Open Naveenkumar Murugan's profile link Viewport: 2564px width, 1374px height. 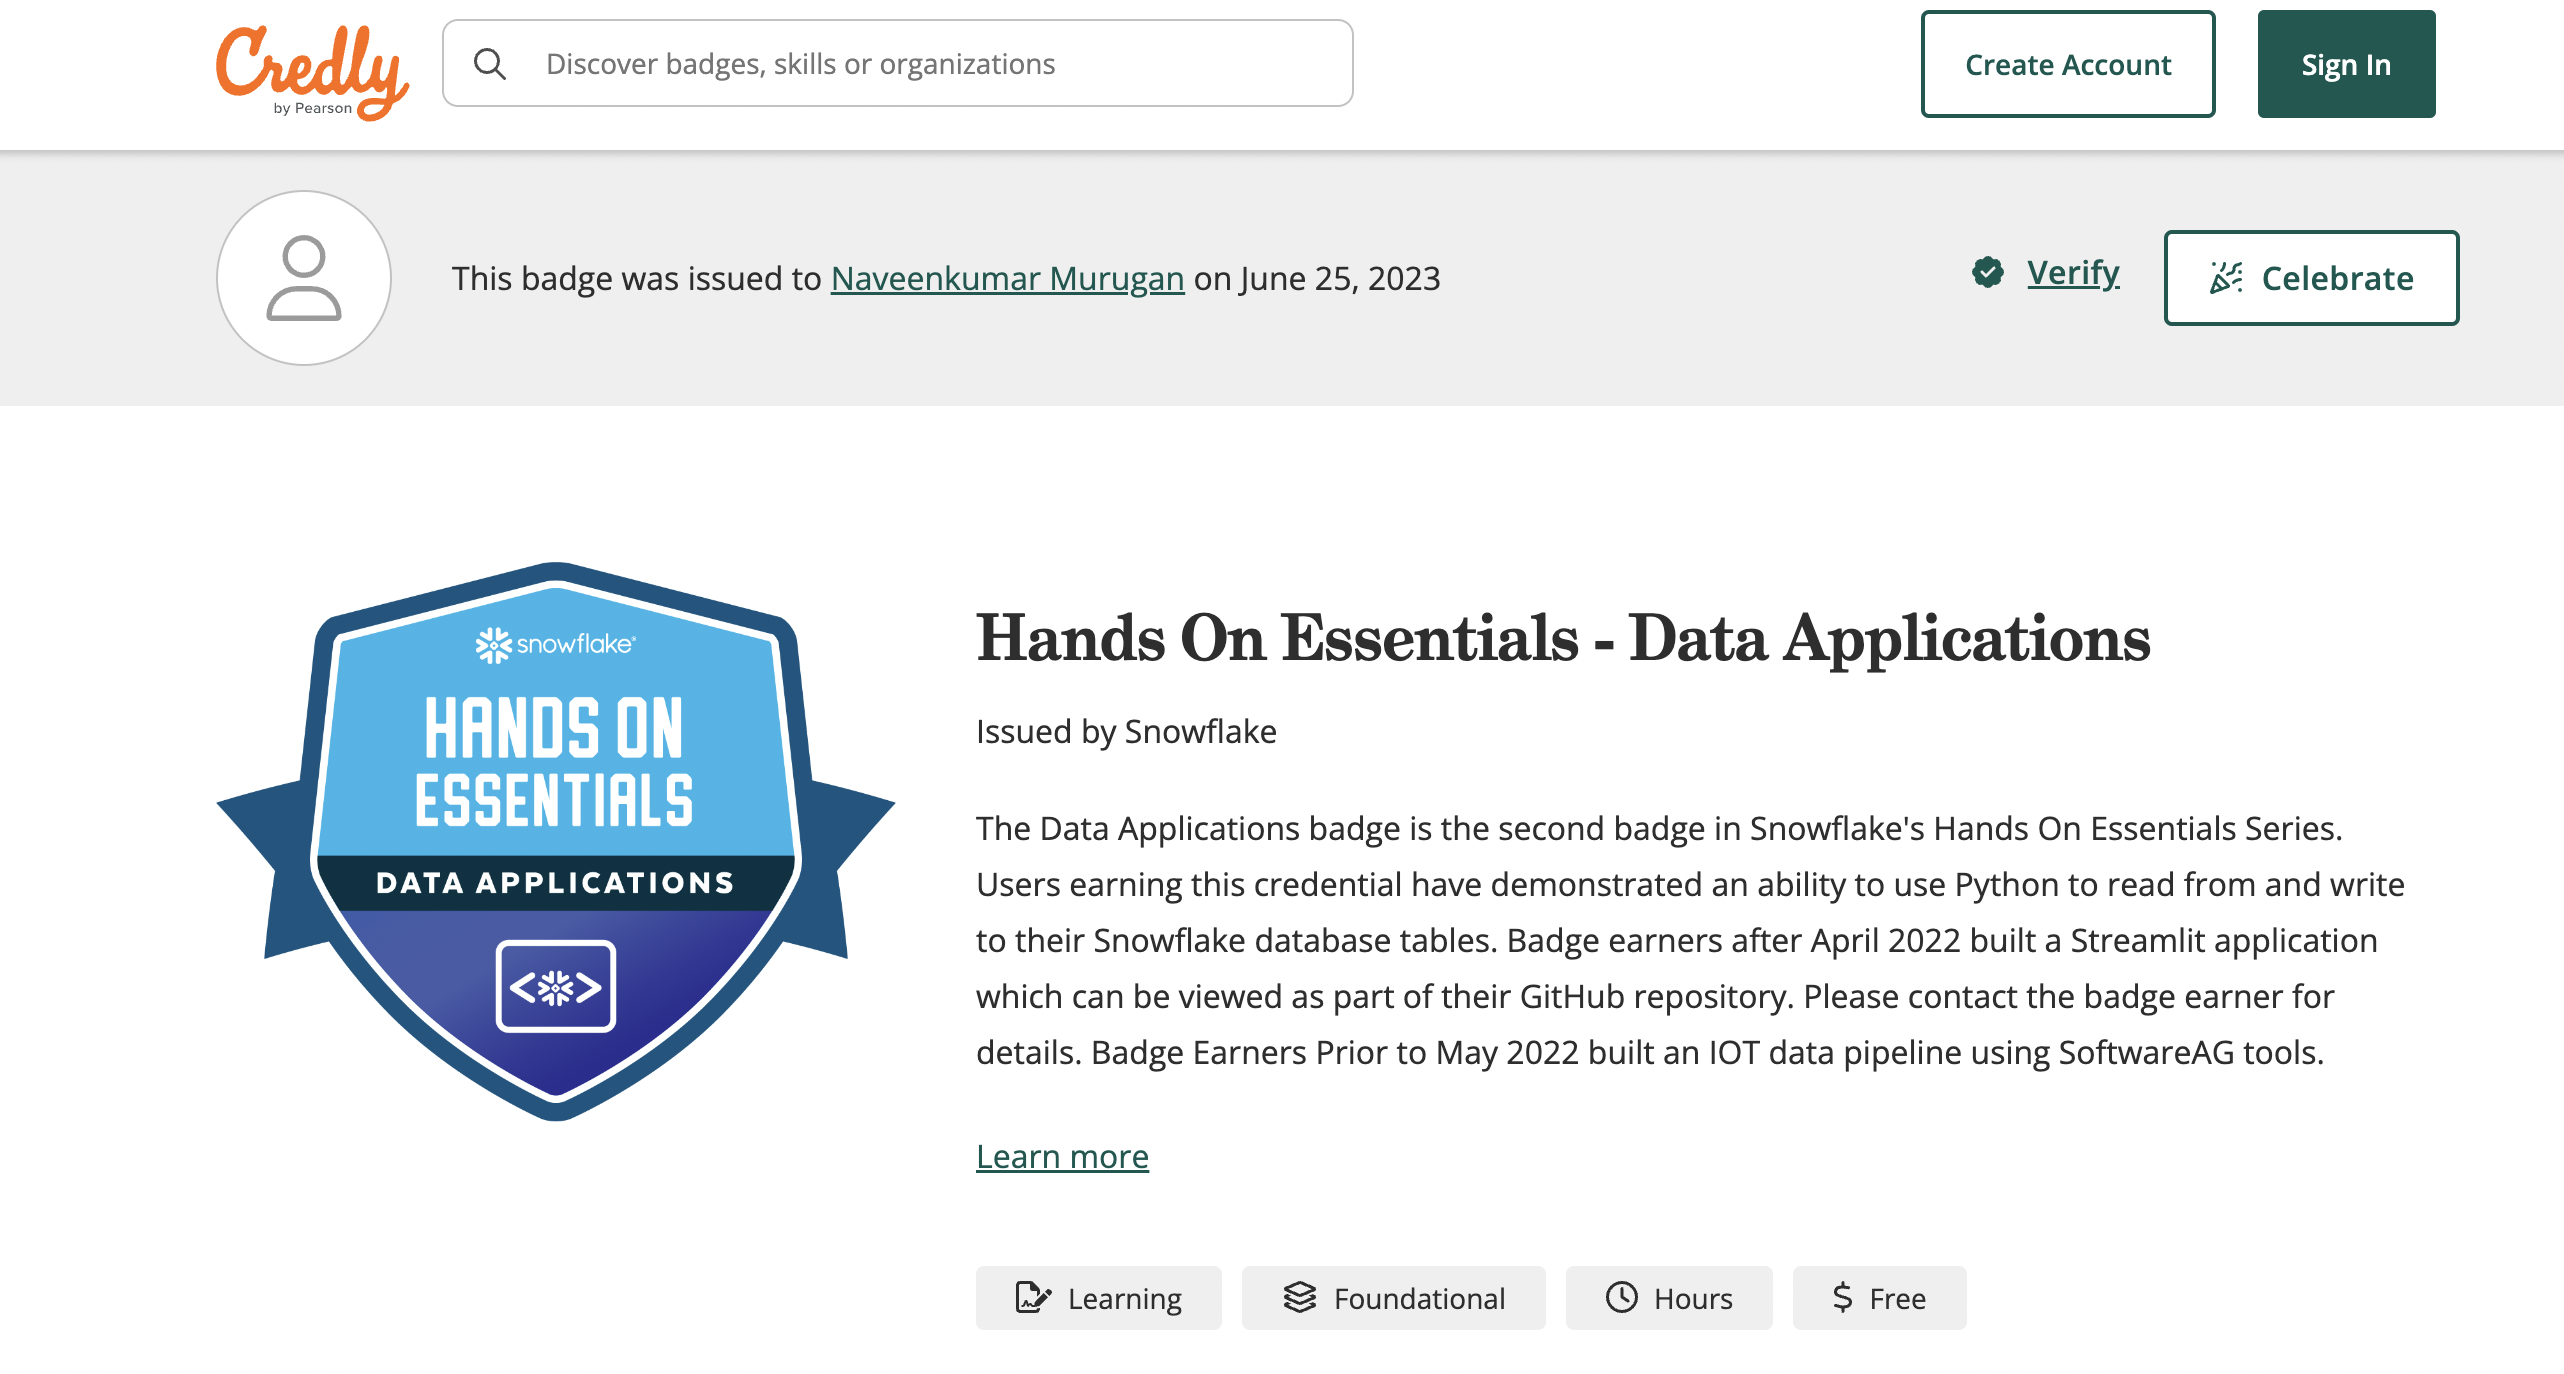(1007, 279)
